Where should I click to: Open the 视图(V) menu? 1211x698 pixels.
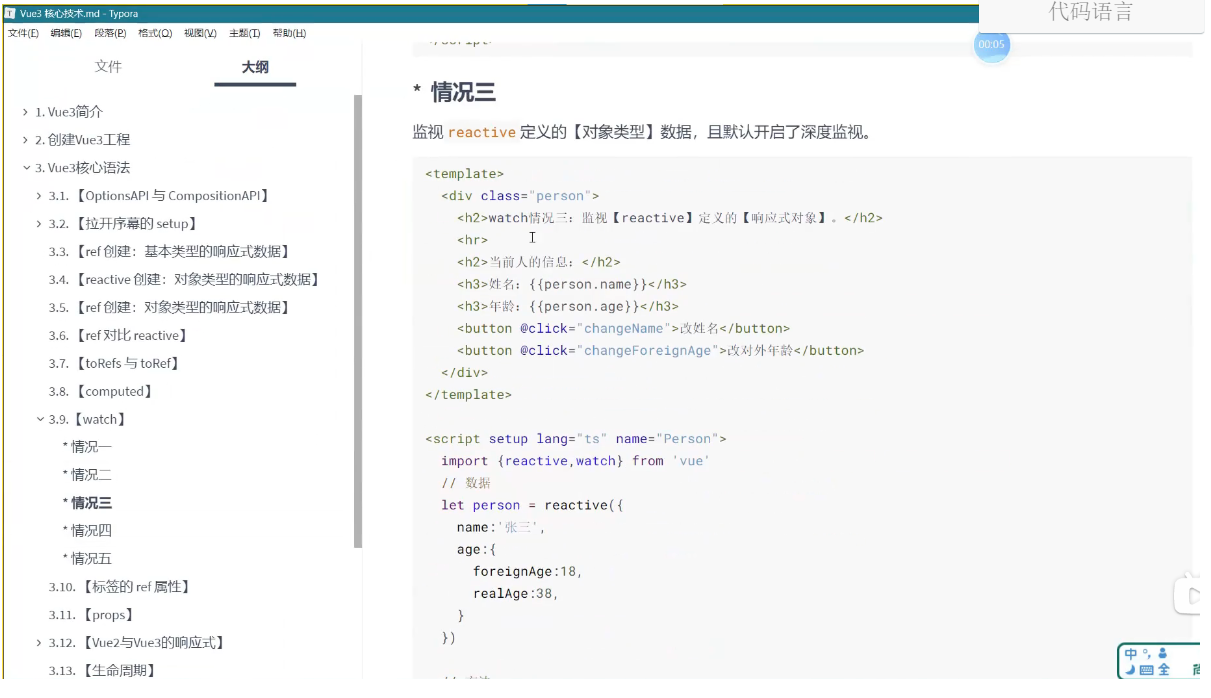coord(201,33)
